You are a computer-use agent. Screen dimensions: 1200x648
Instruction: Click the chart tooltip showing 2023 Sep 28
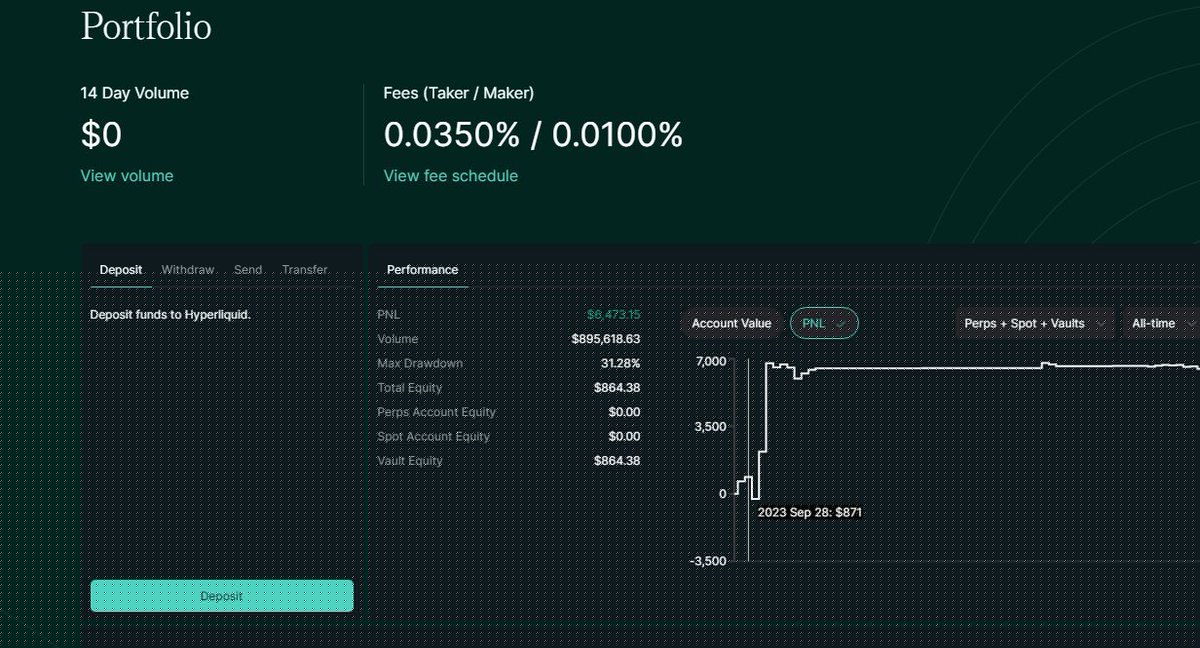click(x=810, y=512)
